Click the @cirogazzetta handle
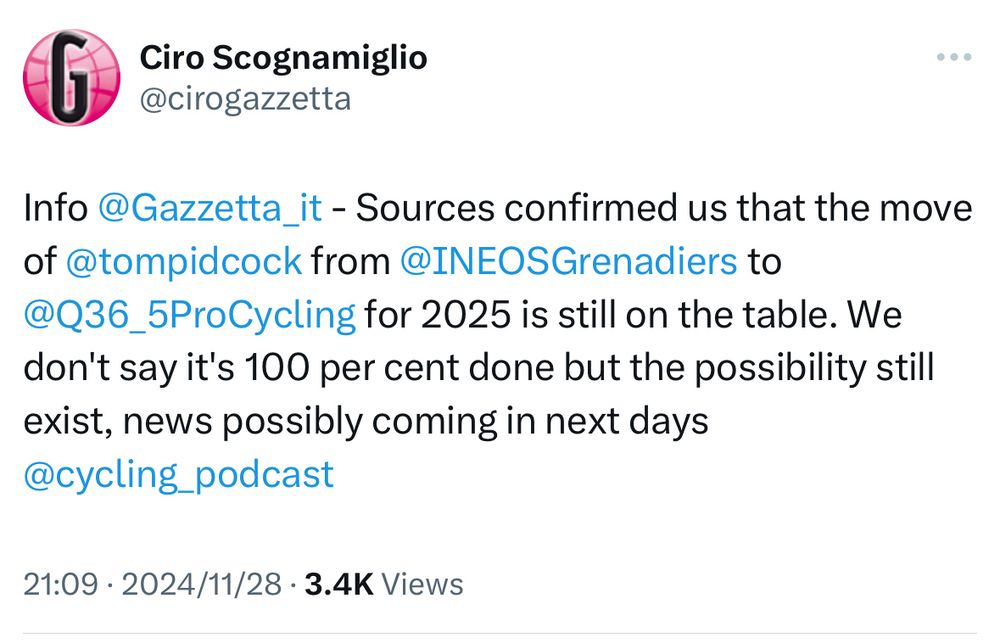1000x644 pixels. point(245,99)
